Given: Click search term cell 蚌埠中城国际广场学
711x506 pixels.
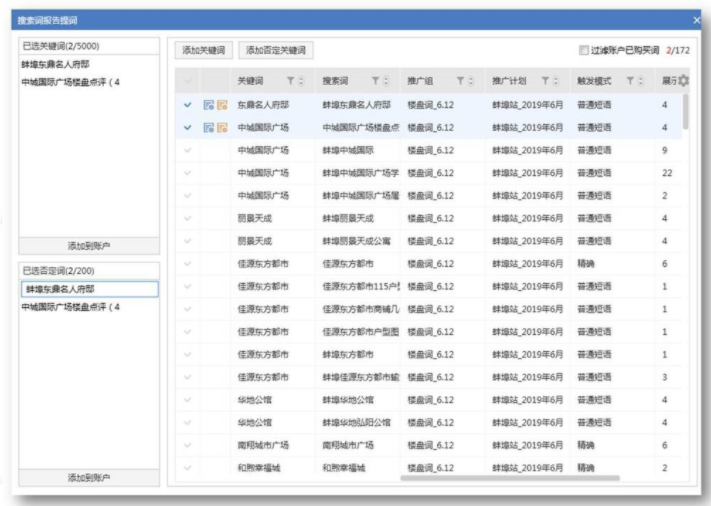Looking at the screenshot, I should coord(360,173).
